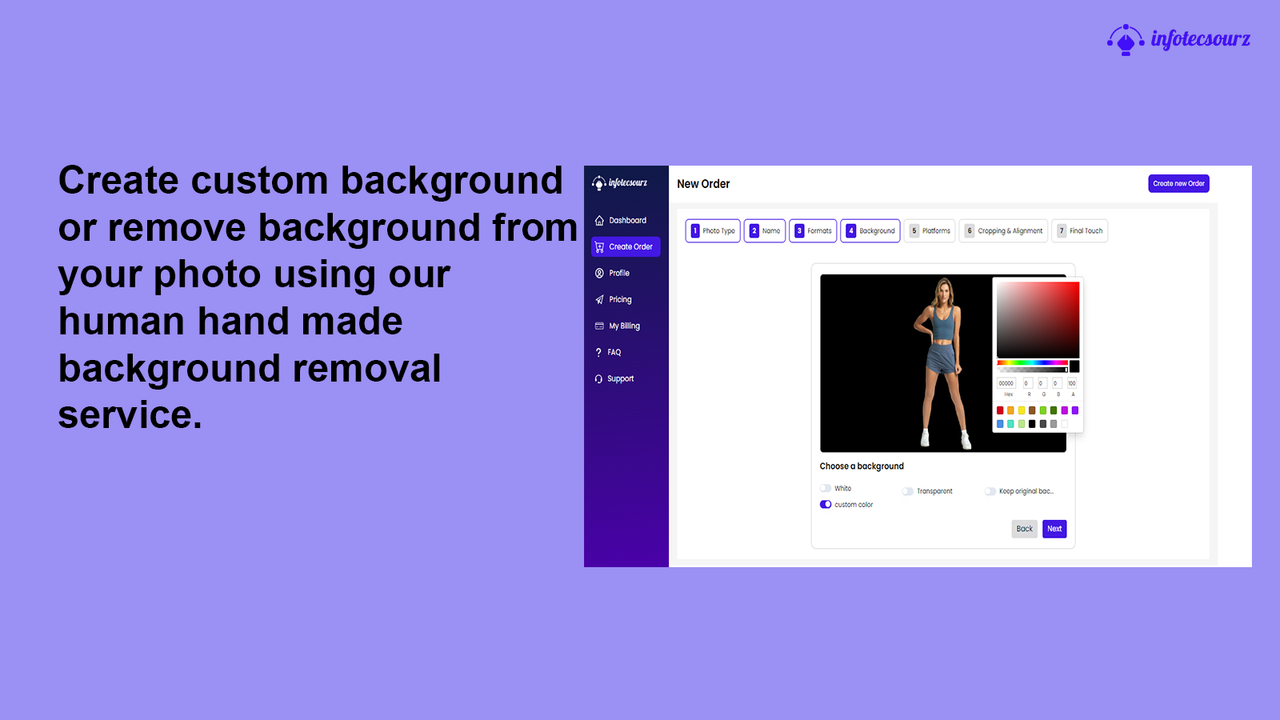Open FAQ via the question mark icon
1280x720 pixels.
[x=598, y=352]
